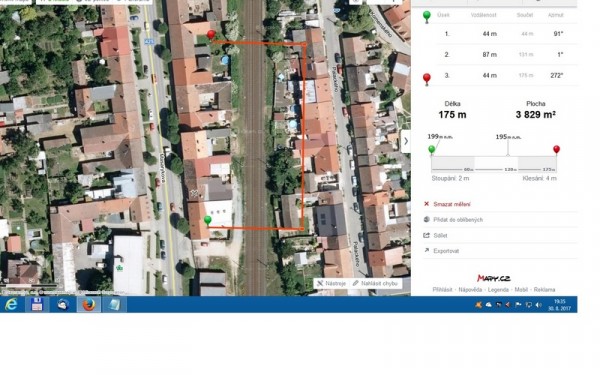Click the red X Smazat měření icon
600x375 pixels.
click(427, 204)
